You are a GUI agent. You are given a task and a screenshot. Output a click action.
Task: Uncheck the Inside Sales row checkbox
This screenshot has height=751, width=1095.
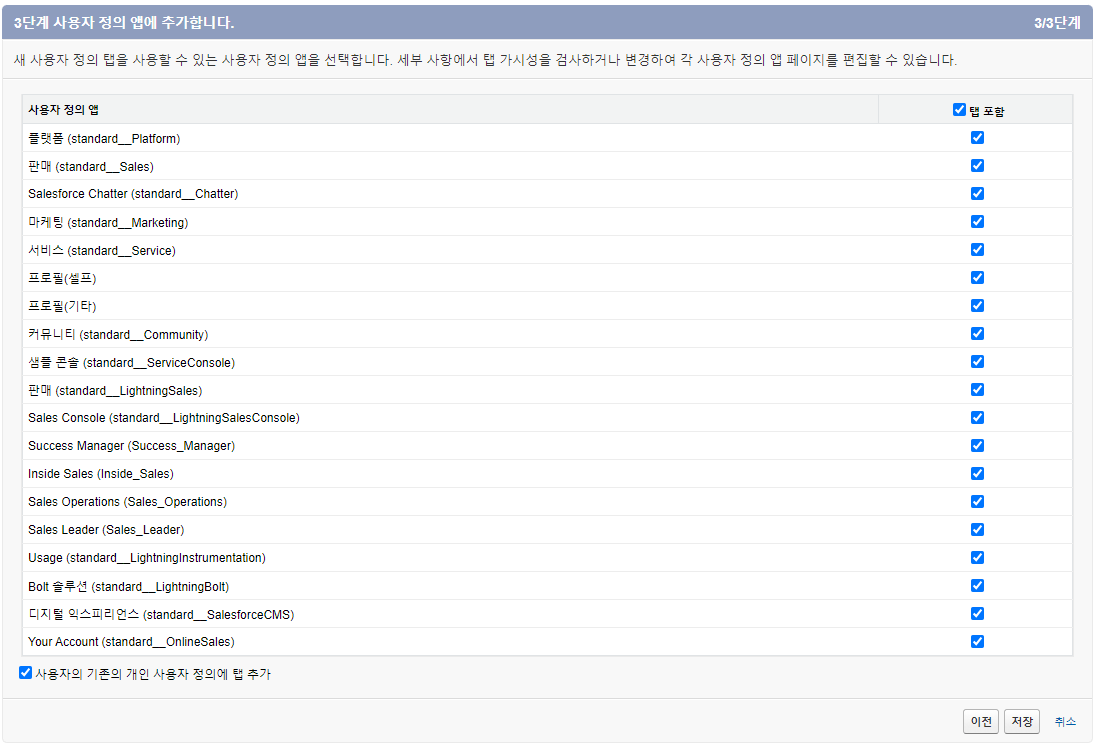tap(977, 473)
